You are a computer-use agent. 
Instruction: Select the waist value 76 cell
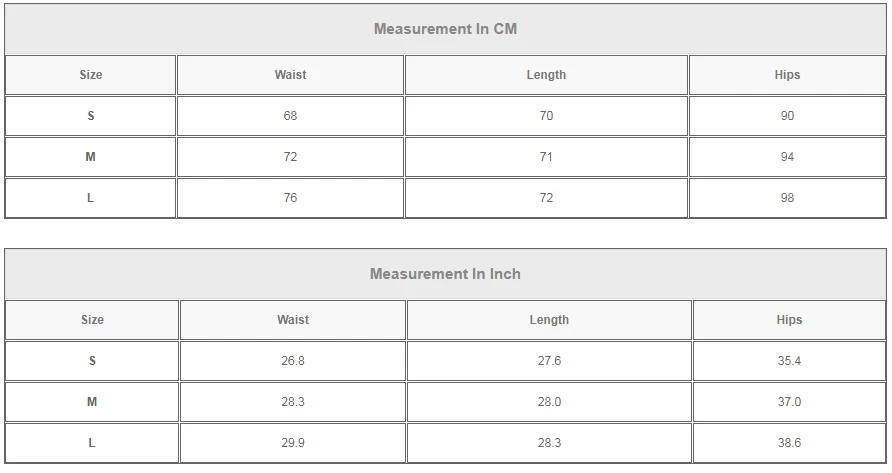coord(290,198)
